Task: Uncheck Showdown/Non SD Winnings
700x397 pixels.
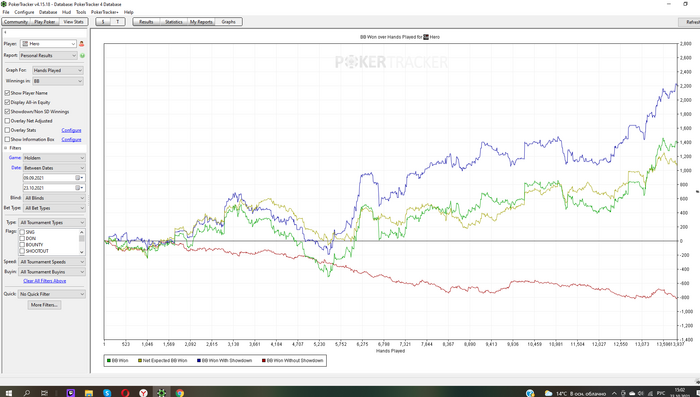Action: click(7, 112)
